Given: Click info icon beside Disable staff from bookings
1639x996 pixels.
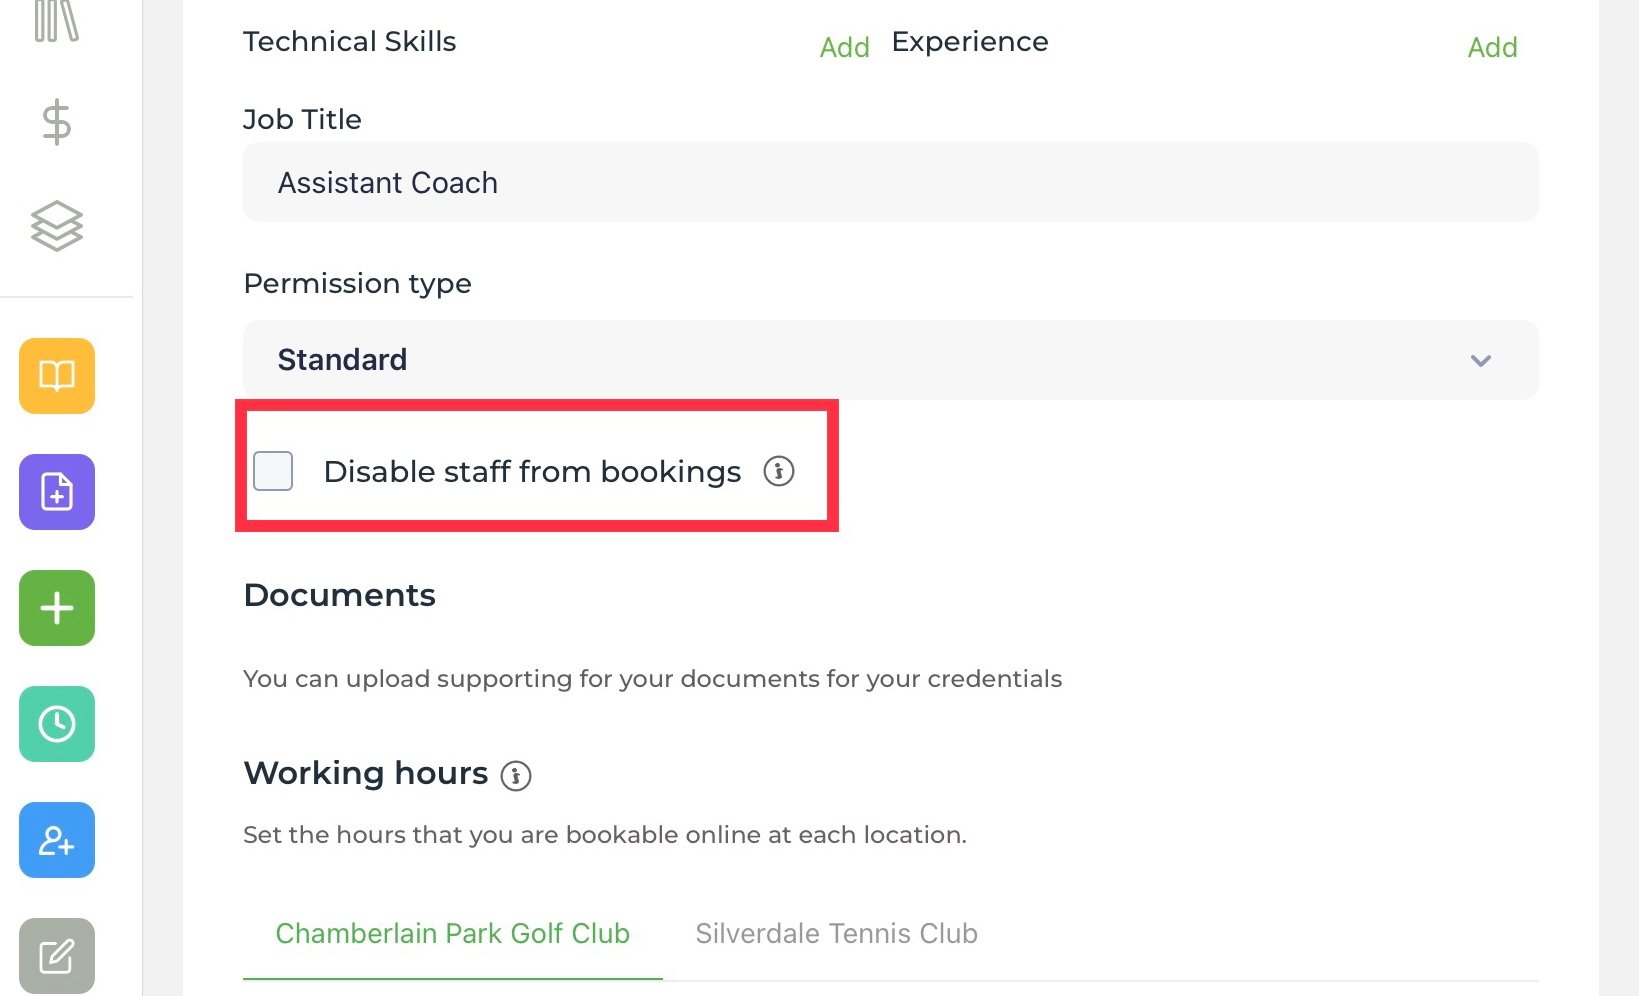Looking at the screenshot, I should (779, 471).
